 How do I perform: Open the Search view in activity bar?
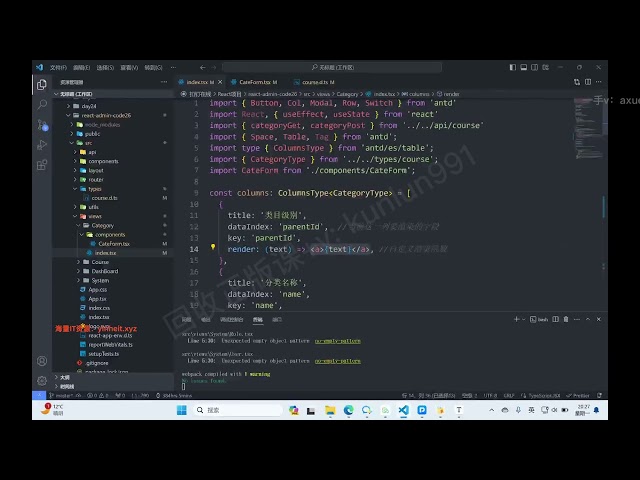(x=42, y=104)
